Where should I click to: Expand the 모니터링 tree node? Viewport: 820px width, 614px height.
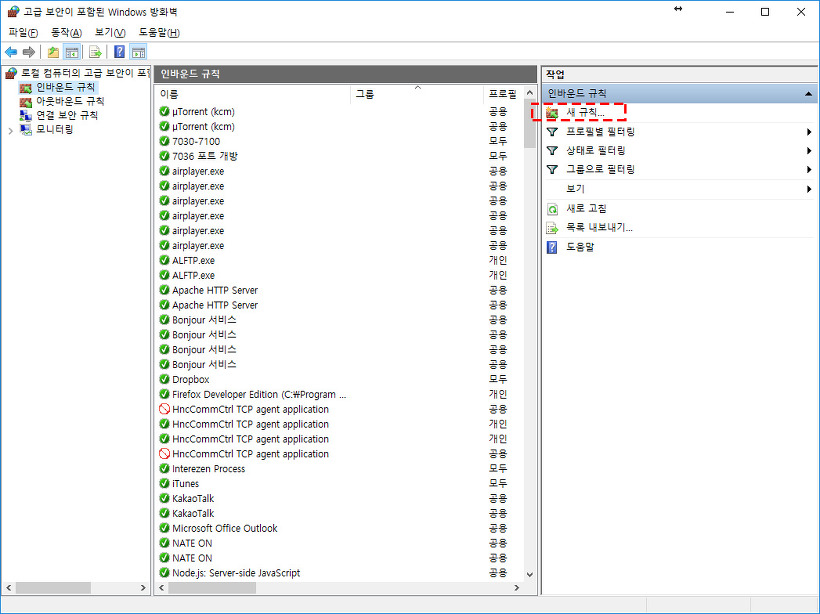click(10, 131)
